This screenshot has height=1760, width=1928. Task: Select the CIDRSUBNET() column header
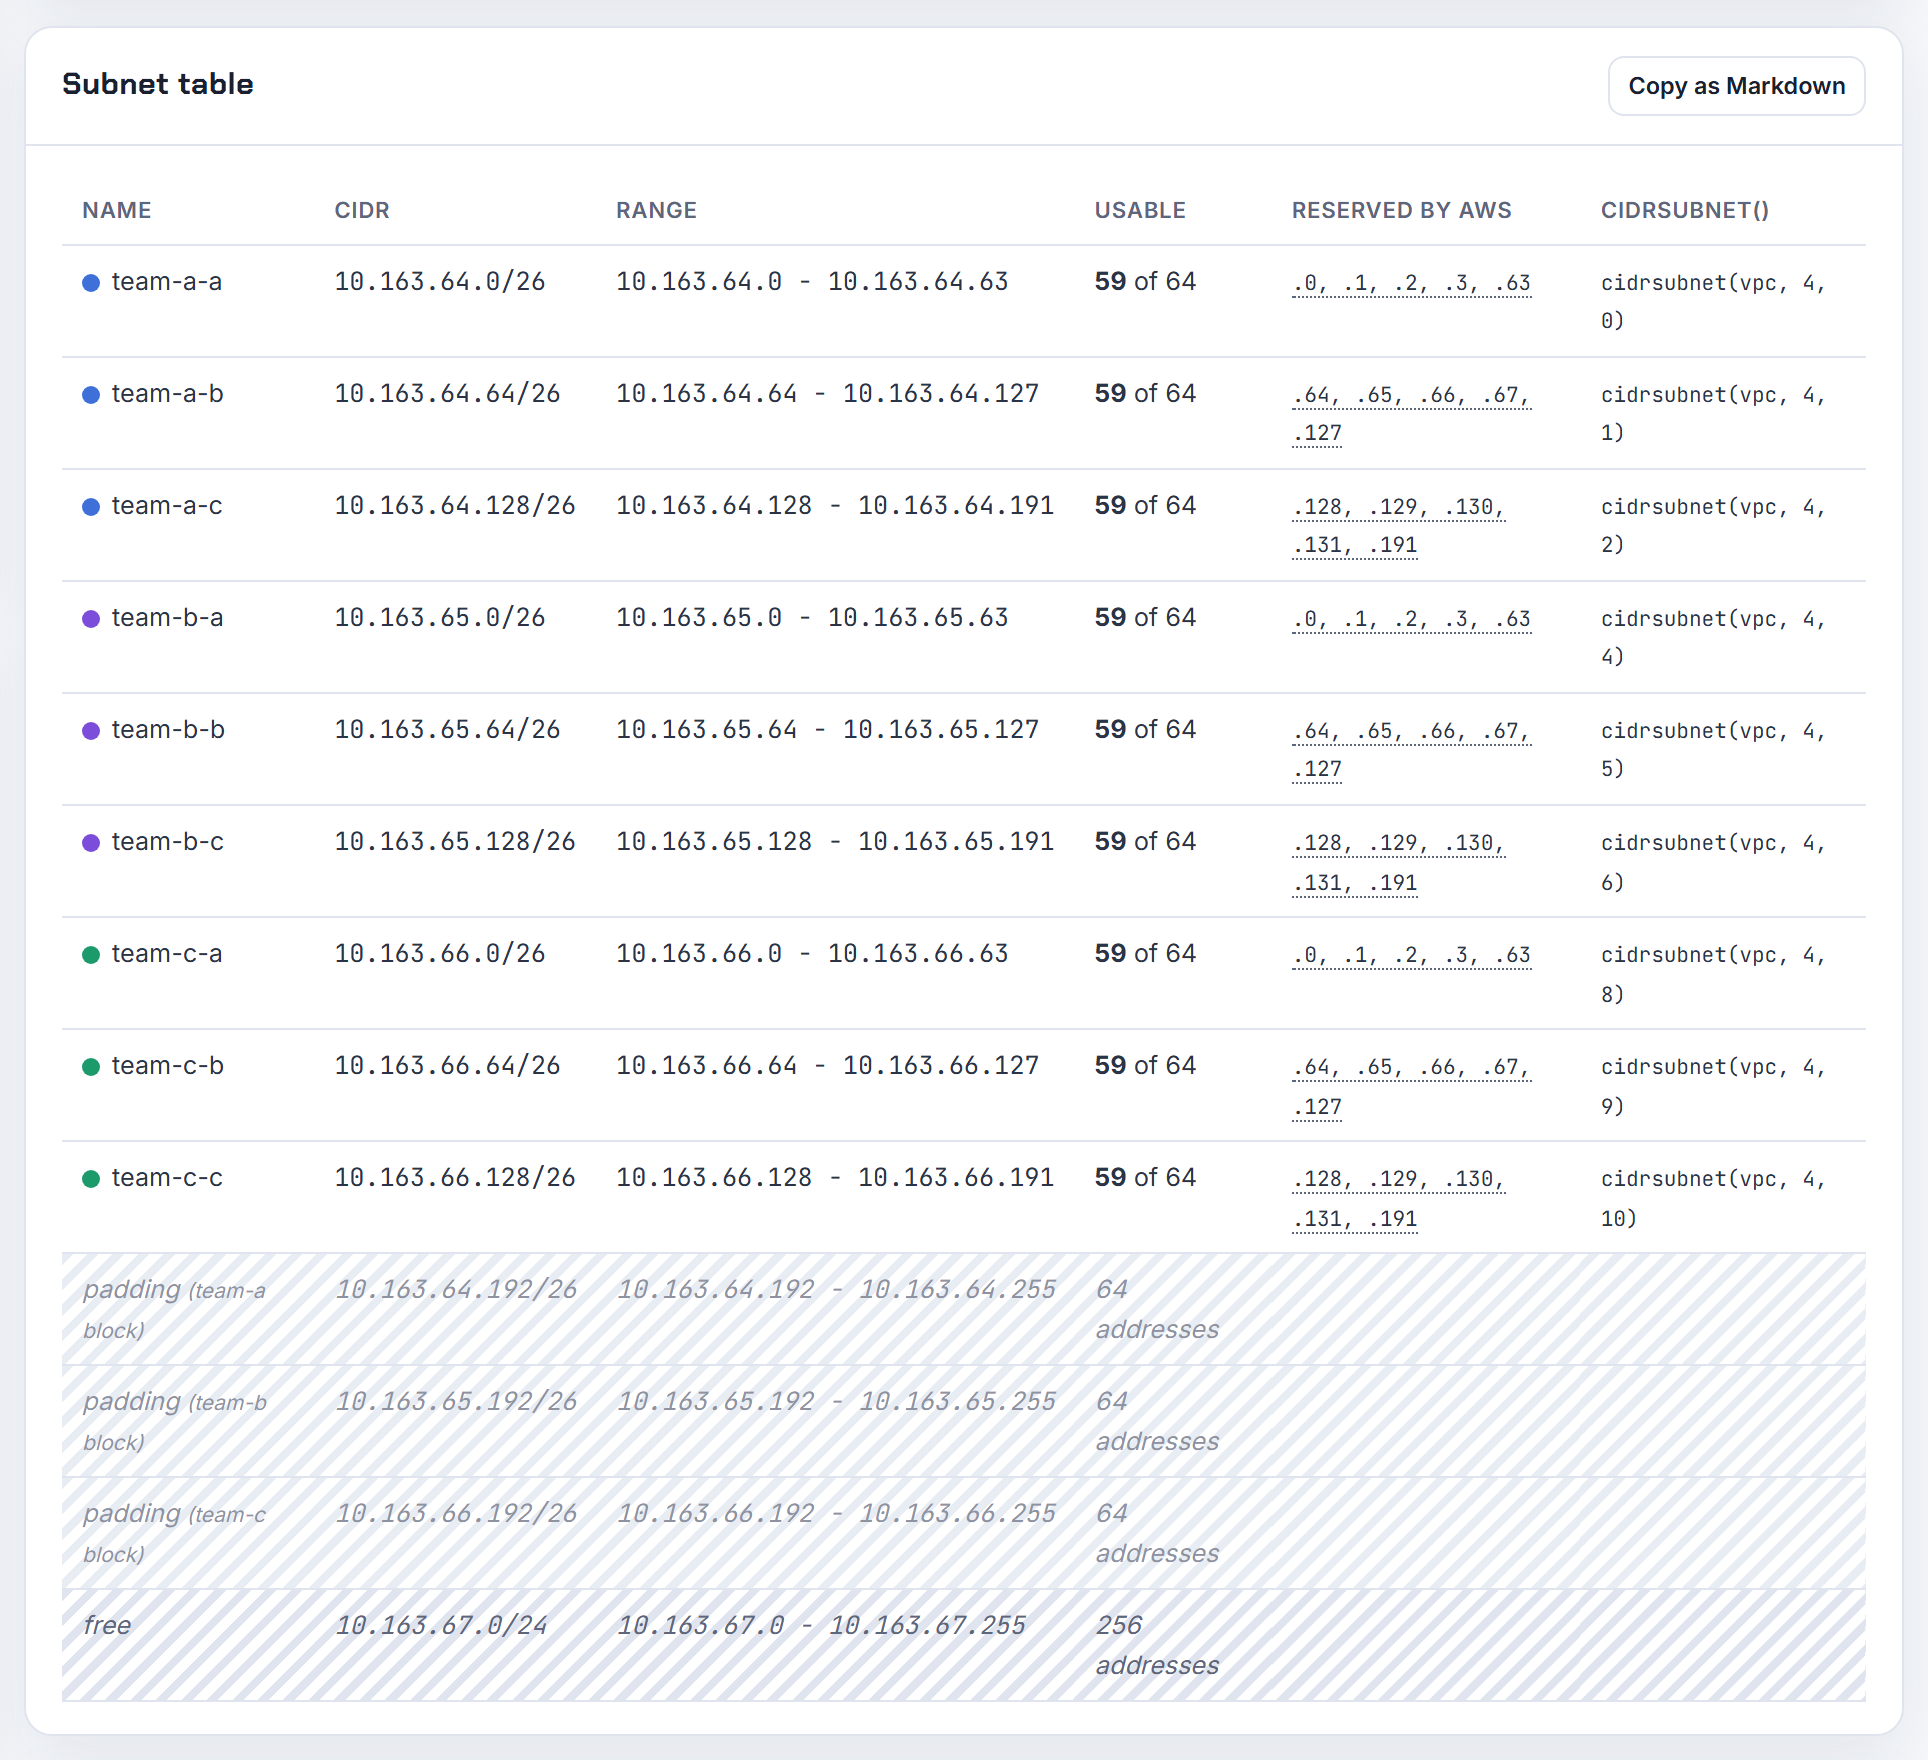pyautogui.click(x=1685, y=210)
